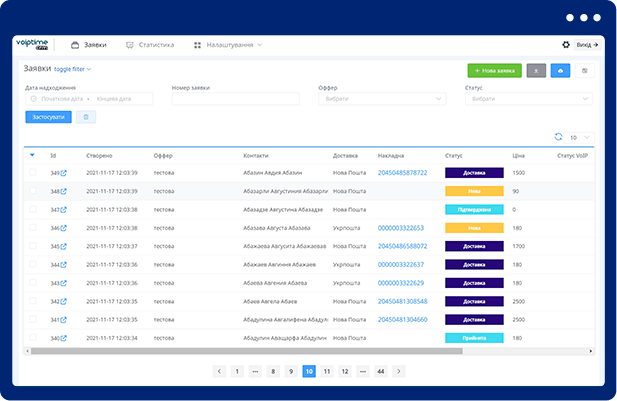617x401 pixels.
Task: Select checkbox for order 346
Action: [33, 227]
